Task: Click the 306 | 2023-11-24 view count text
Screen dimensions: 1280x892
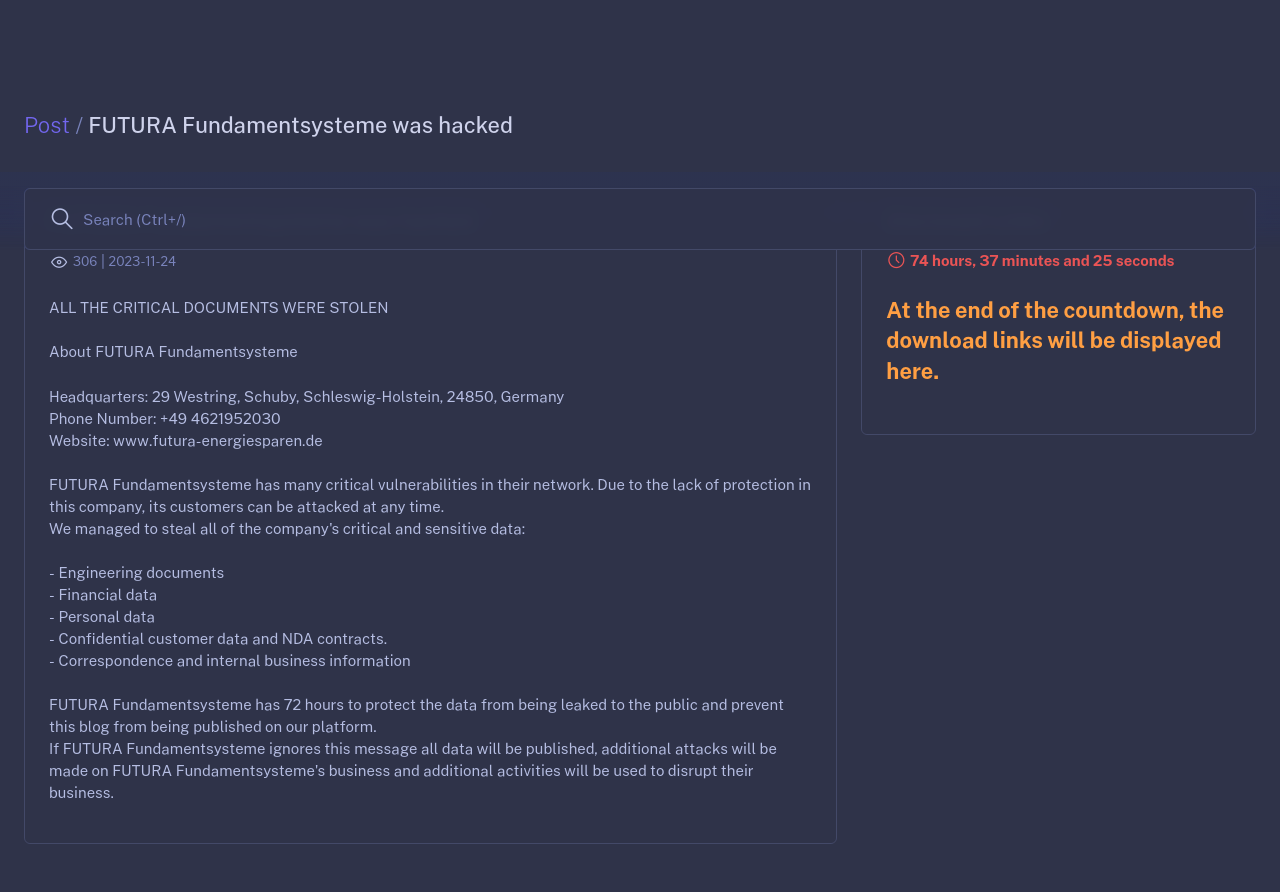Action: 124,261
